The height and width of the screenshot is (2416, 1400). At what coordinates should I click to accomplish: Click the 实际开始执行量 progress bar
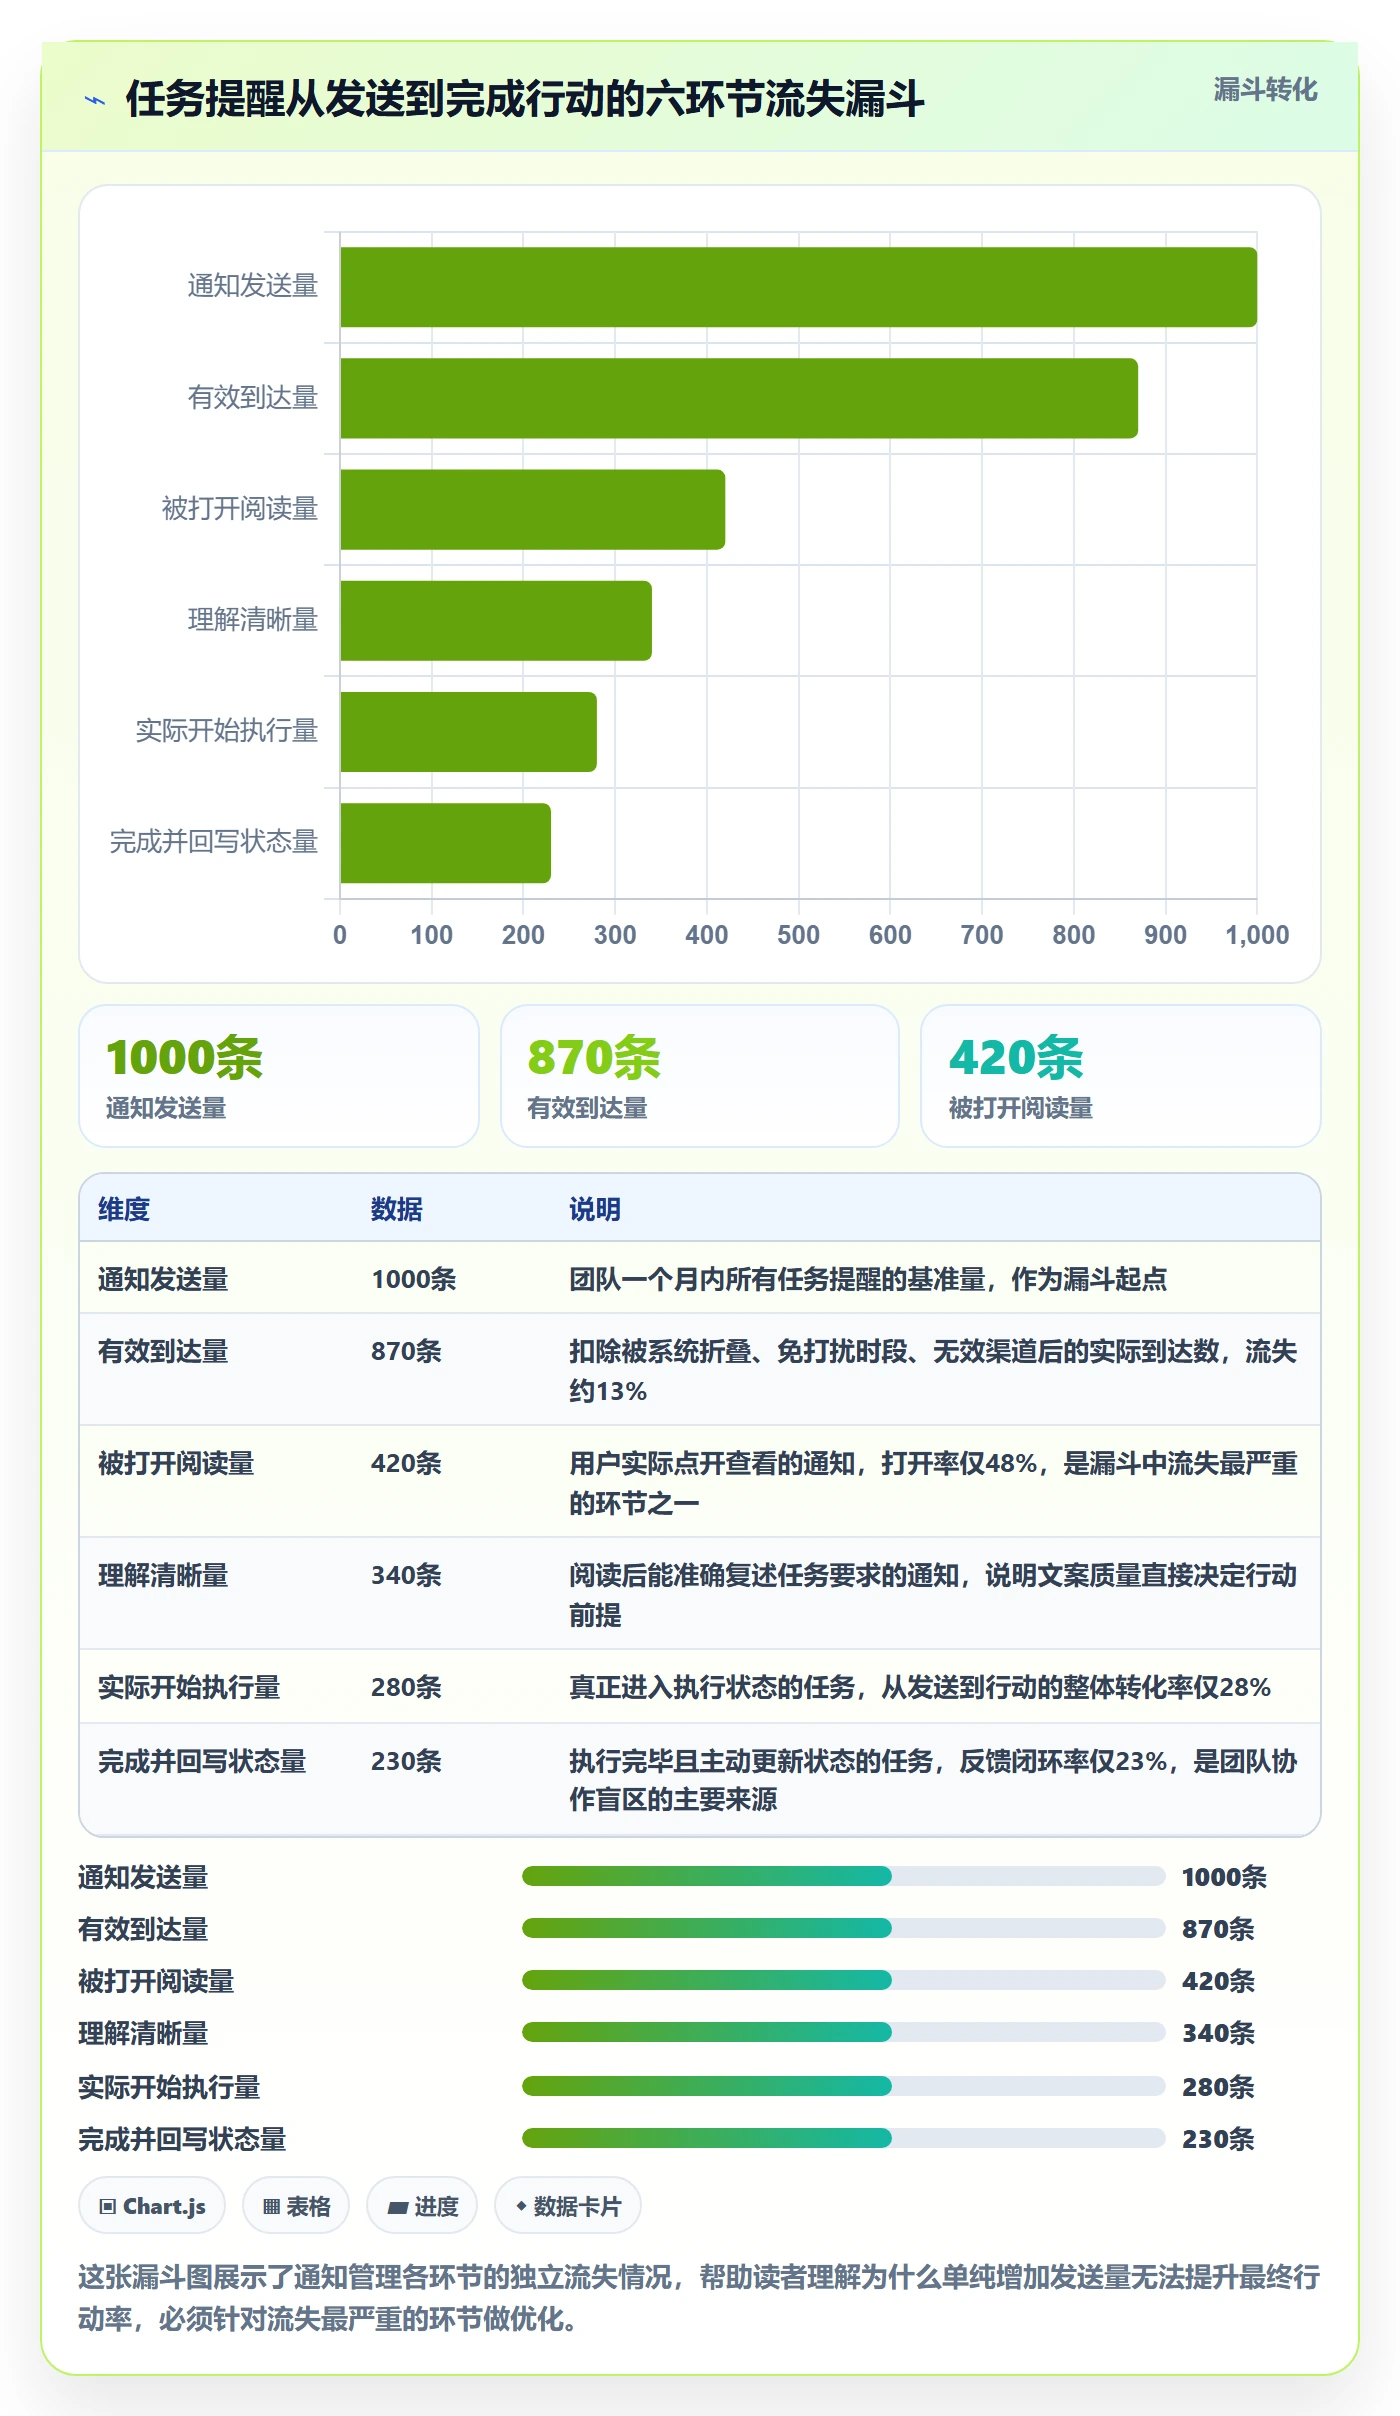point(843,2086)
